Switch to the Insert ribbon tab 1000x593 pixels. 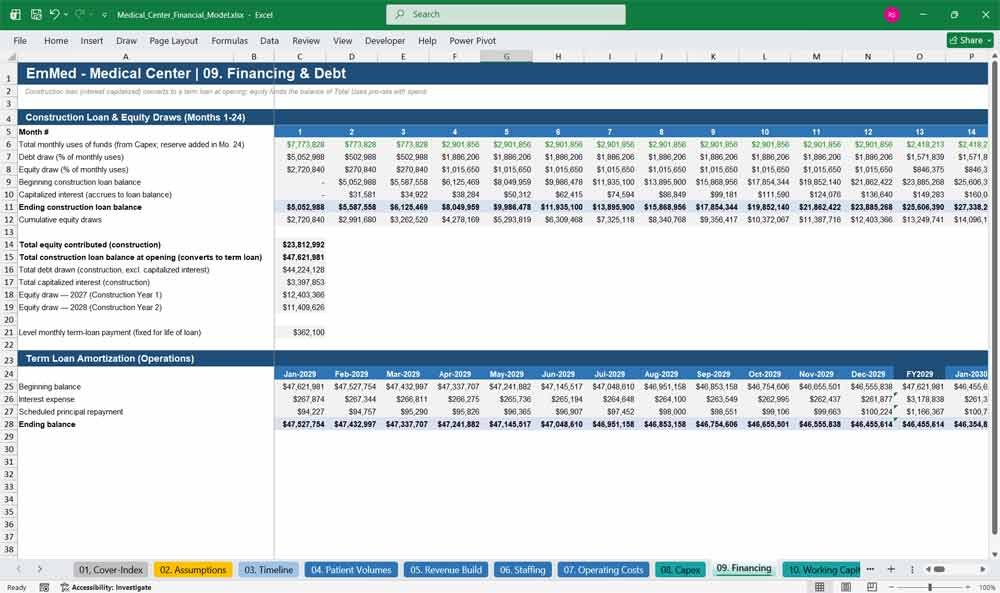pos(92,40)
